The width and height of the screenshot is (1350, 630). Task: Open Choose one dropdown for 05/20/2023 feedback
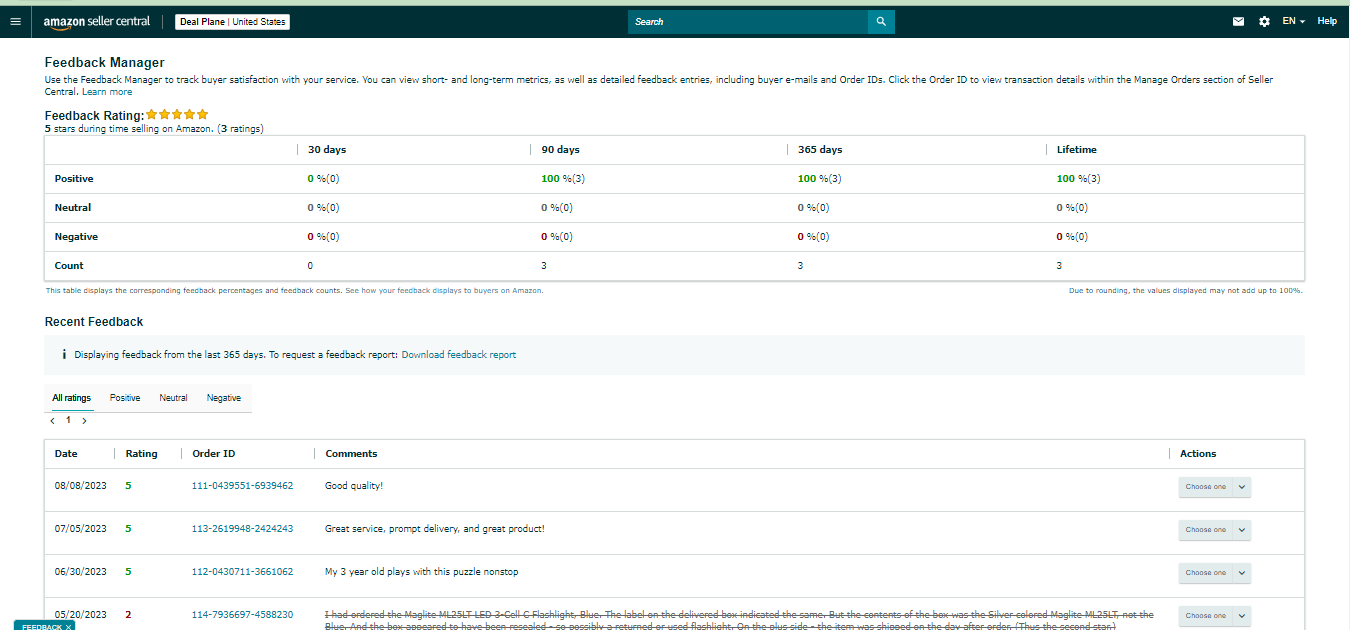point(1214,616)
